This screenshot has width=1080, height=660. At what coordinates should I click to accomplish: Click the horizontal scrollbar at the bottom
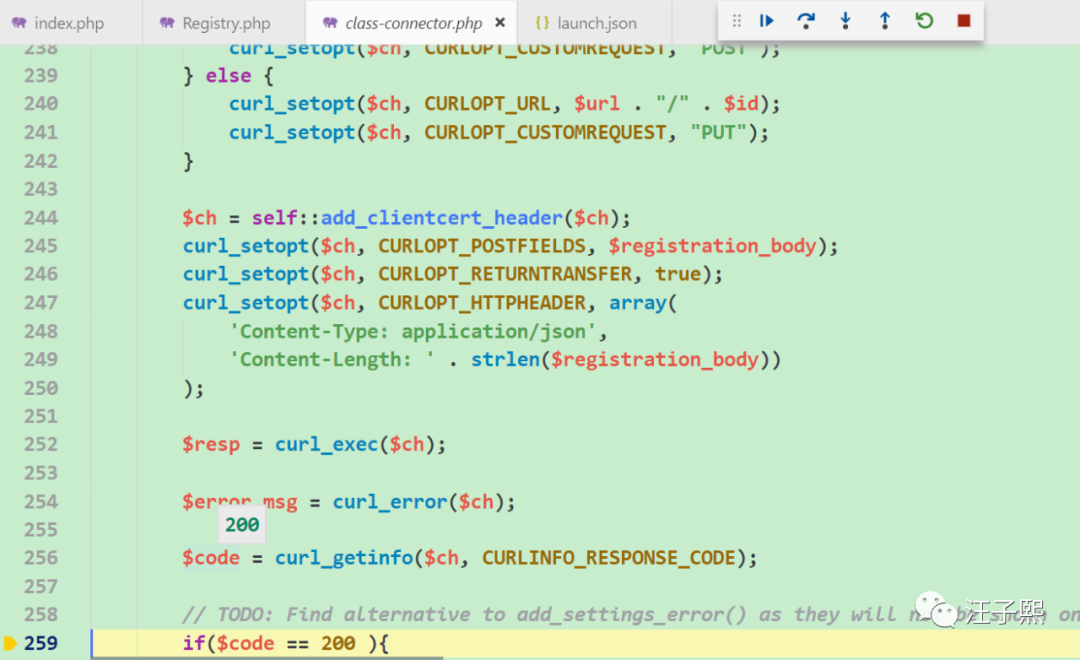point(267,658)
